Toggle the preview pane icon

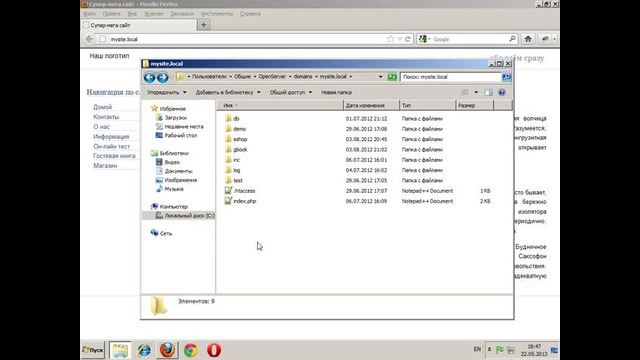tap(489, 92)
